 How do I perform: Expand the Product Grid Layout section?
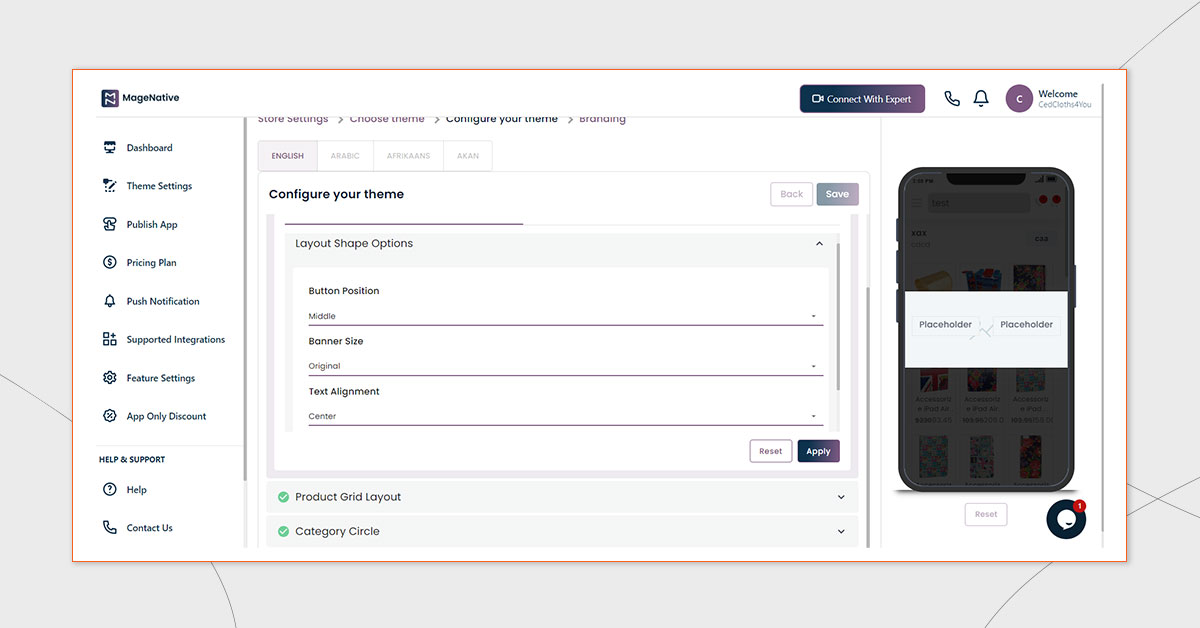[x=841, y=497]
